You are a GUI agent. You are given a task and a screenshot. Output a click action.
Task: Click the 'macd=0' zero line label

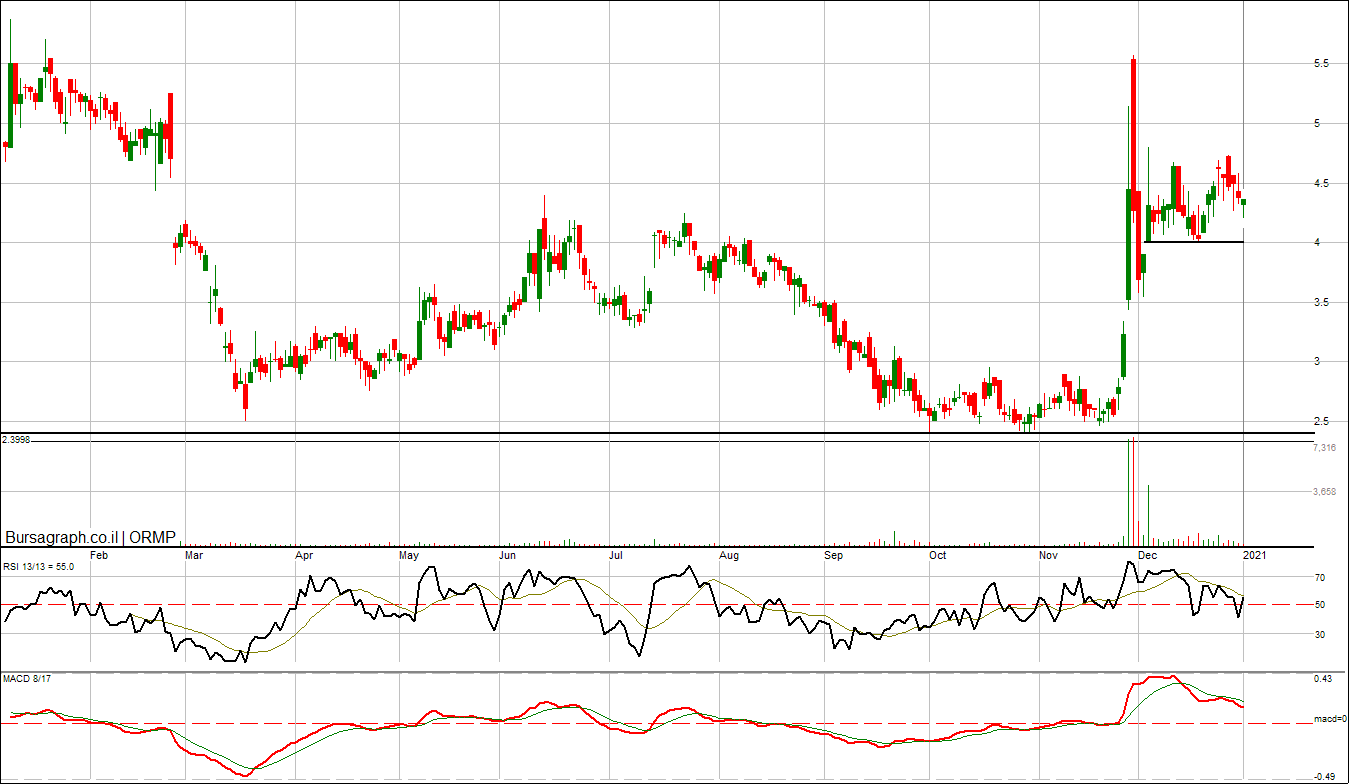[1329, 720]
